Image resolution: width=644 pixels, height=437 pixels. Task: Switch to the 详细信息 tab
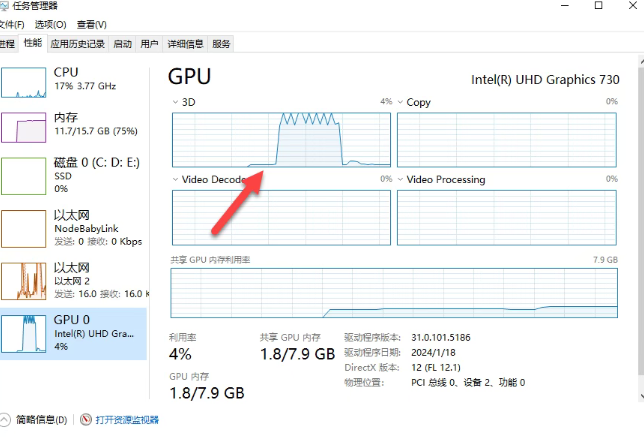(x=185, y=44)
